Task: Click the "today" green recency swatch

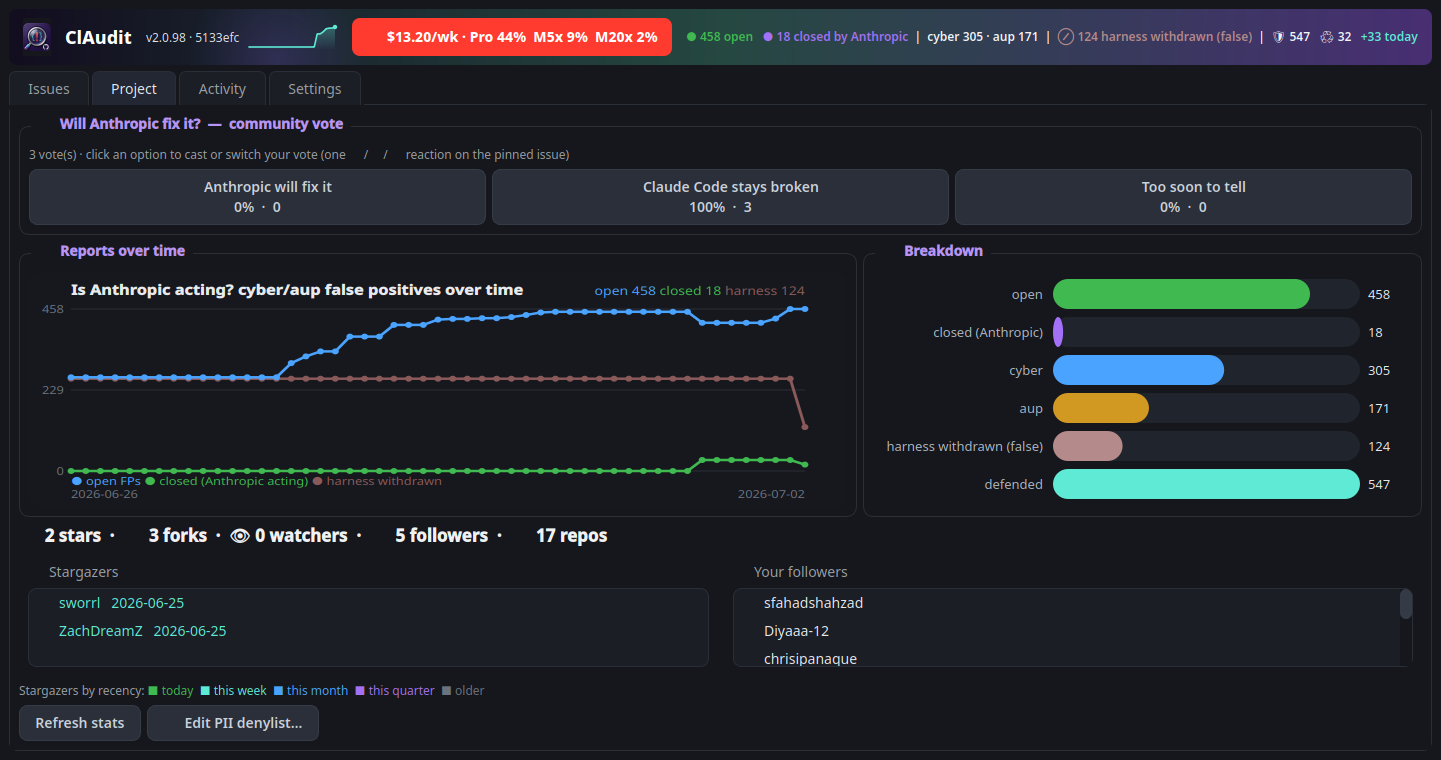Action: coord(153,691)
